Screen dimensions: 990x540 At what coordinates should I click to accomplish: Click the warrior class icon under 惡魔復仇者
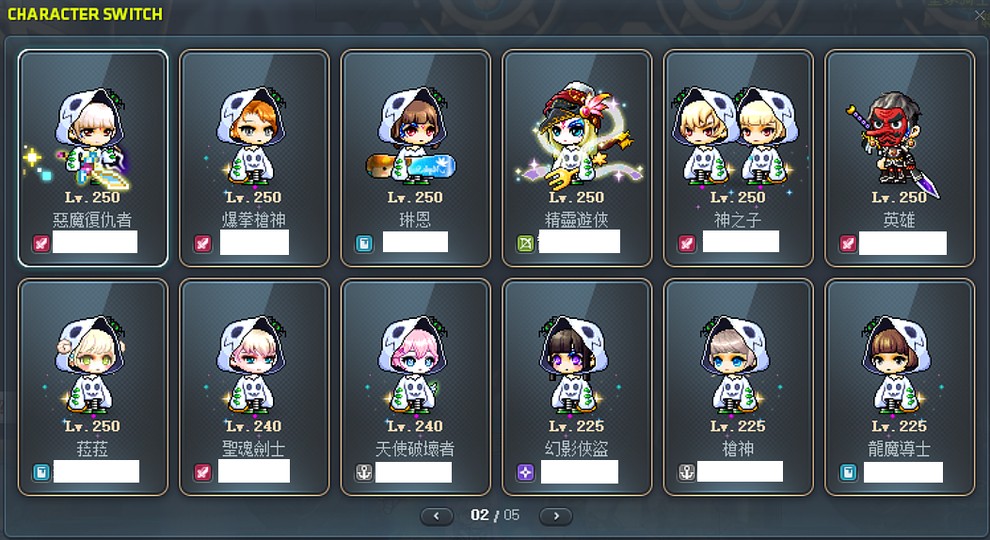click(41, 243)
